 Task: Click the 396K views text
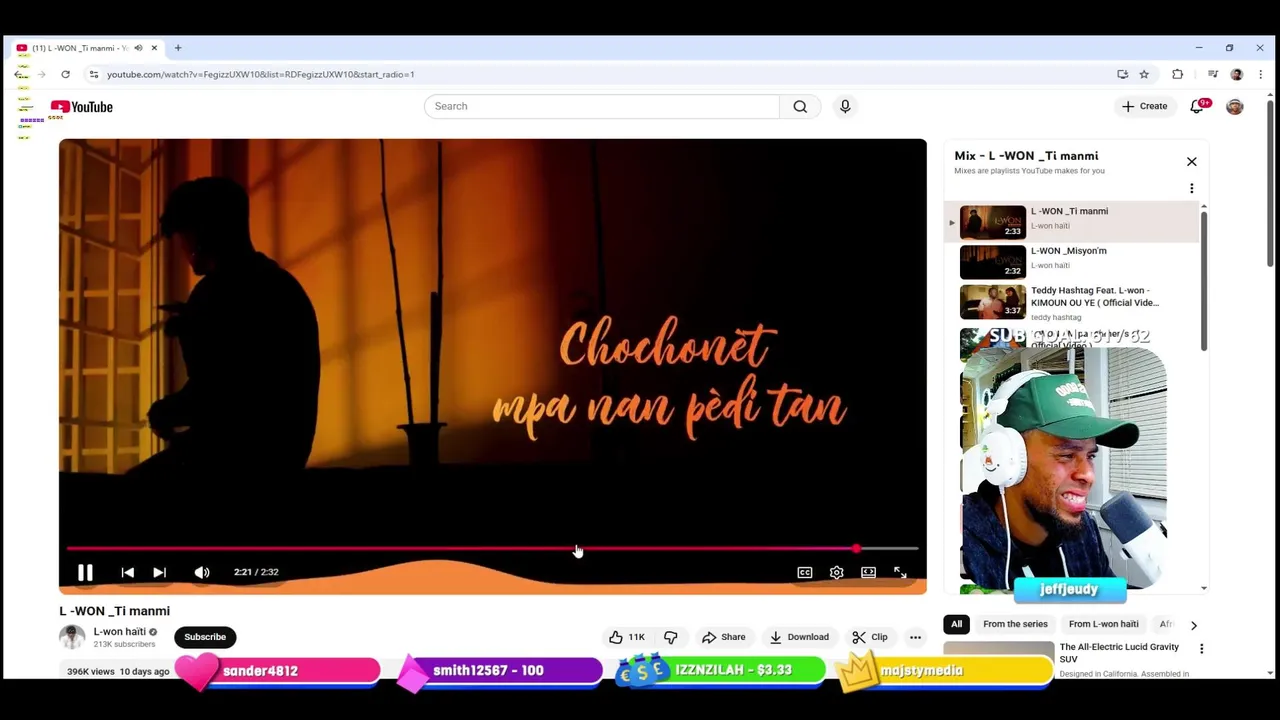tap(91, 671)
